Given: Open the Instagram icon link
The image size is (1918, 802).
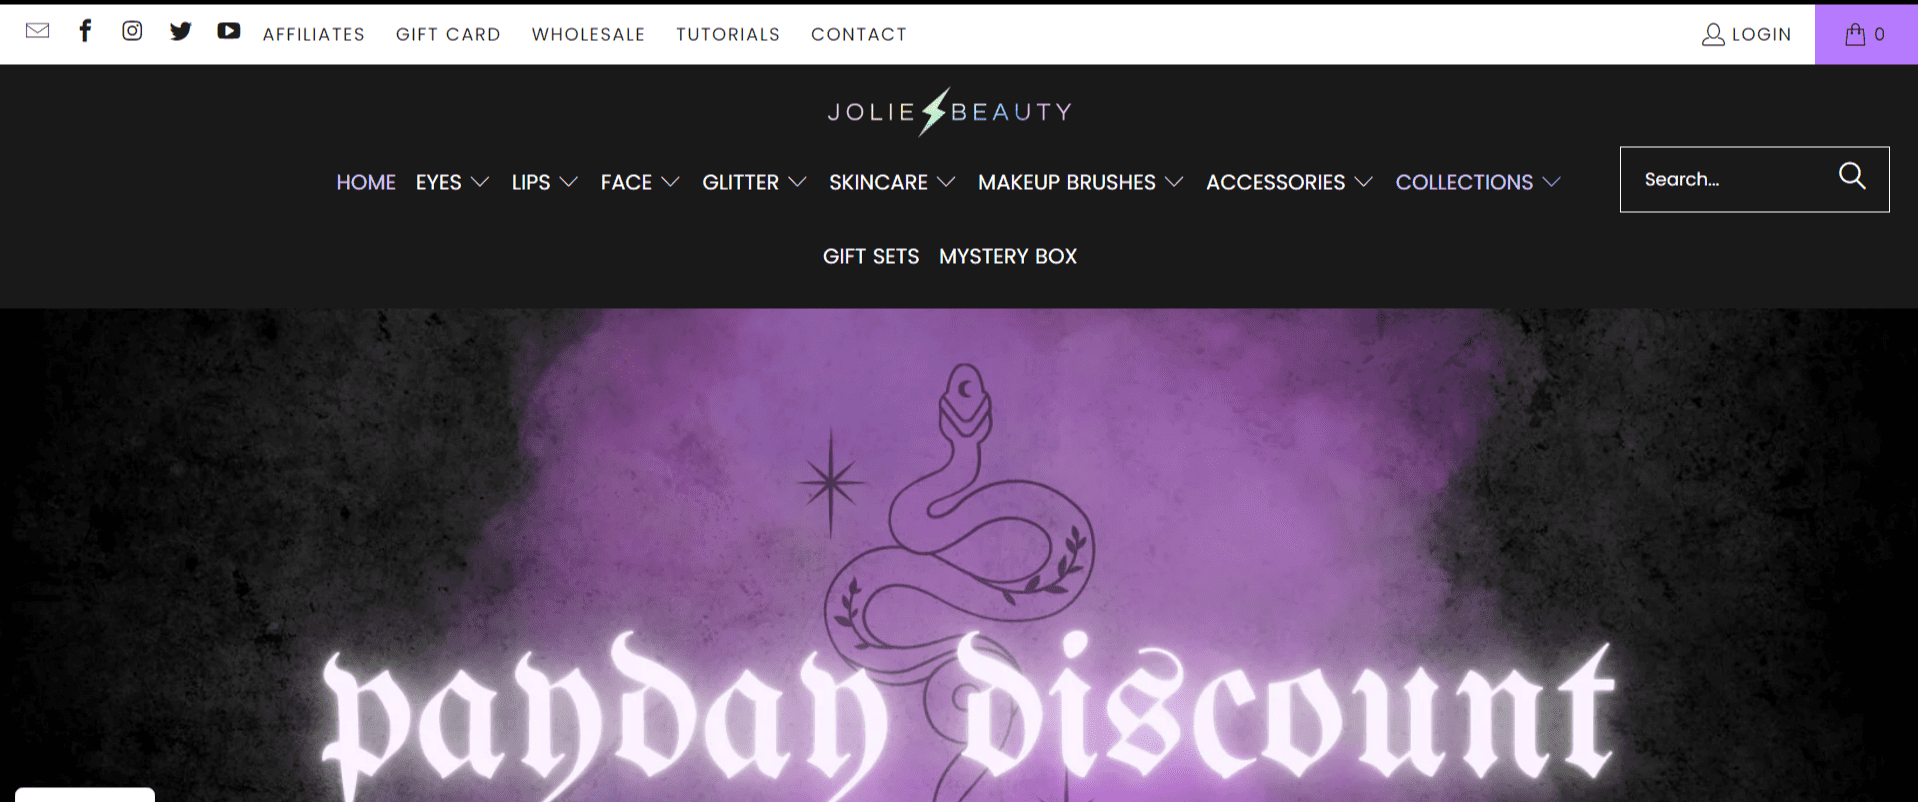Looking at the screenshot, I should point(132,31).
